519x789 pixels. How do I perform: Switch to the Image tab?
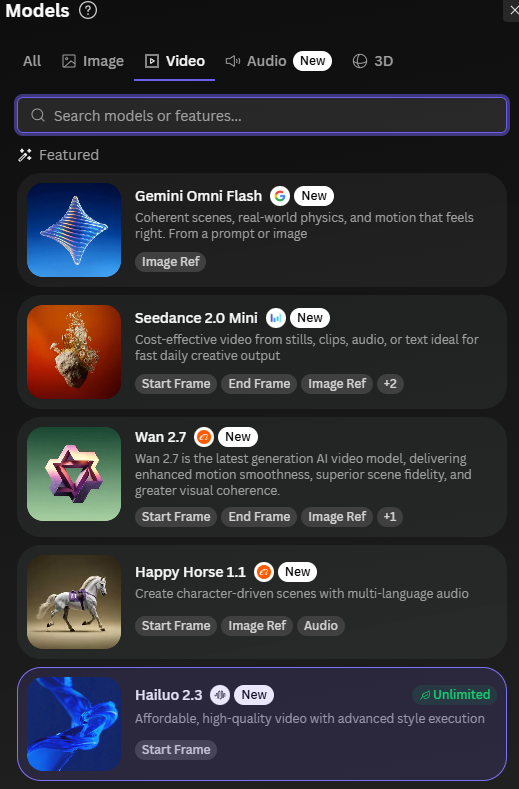click(x=93, y=61)
